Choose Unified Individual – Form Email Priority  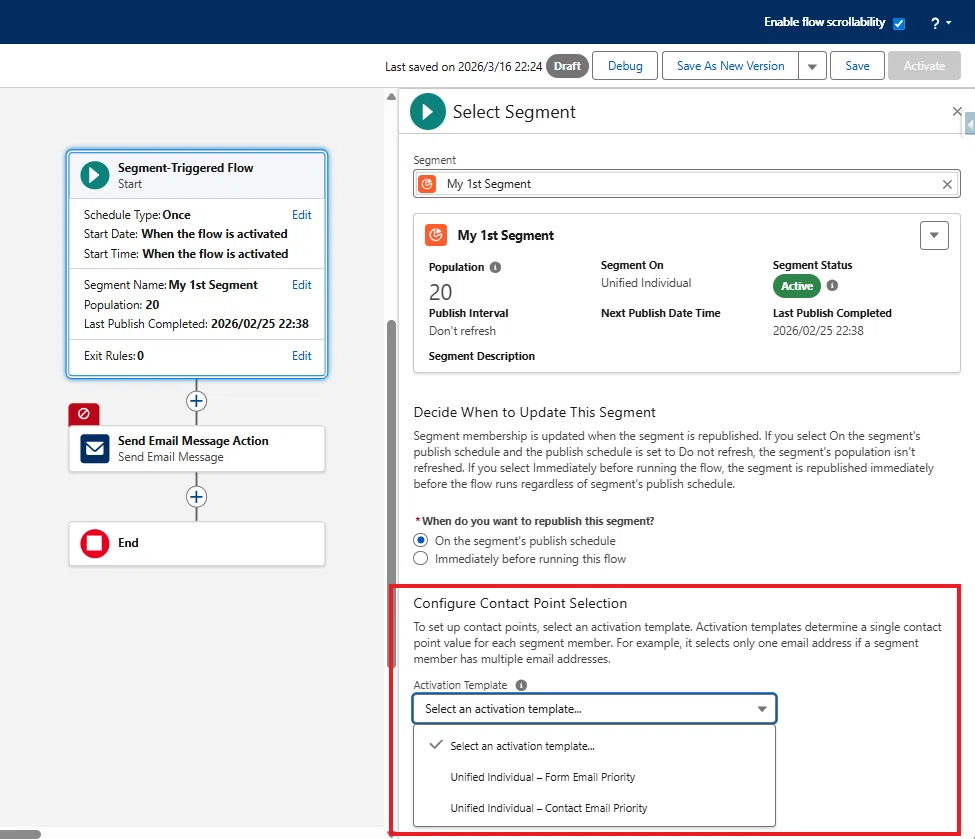pos(594,777)
